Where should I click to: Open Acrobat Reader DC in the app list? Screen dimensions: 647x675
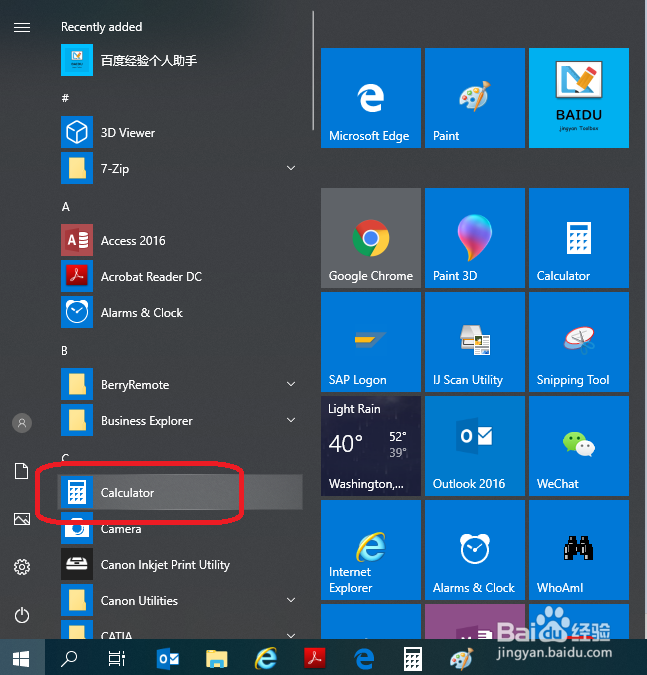(180, 276)
